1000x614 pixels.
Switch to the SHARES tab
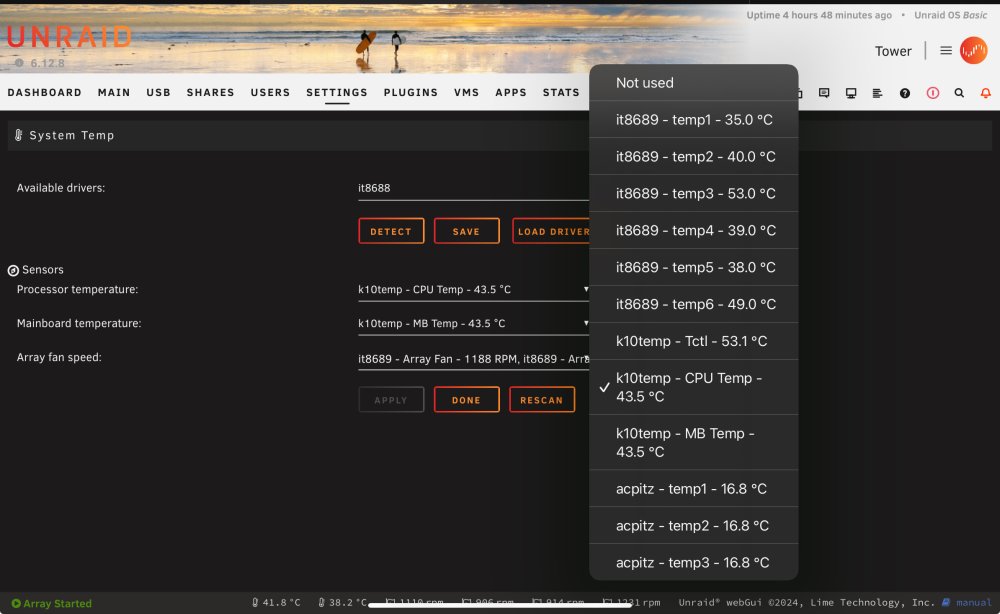click(x=210, y=92)
